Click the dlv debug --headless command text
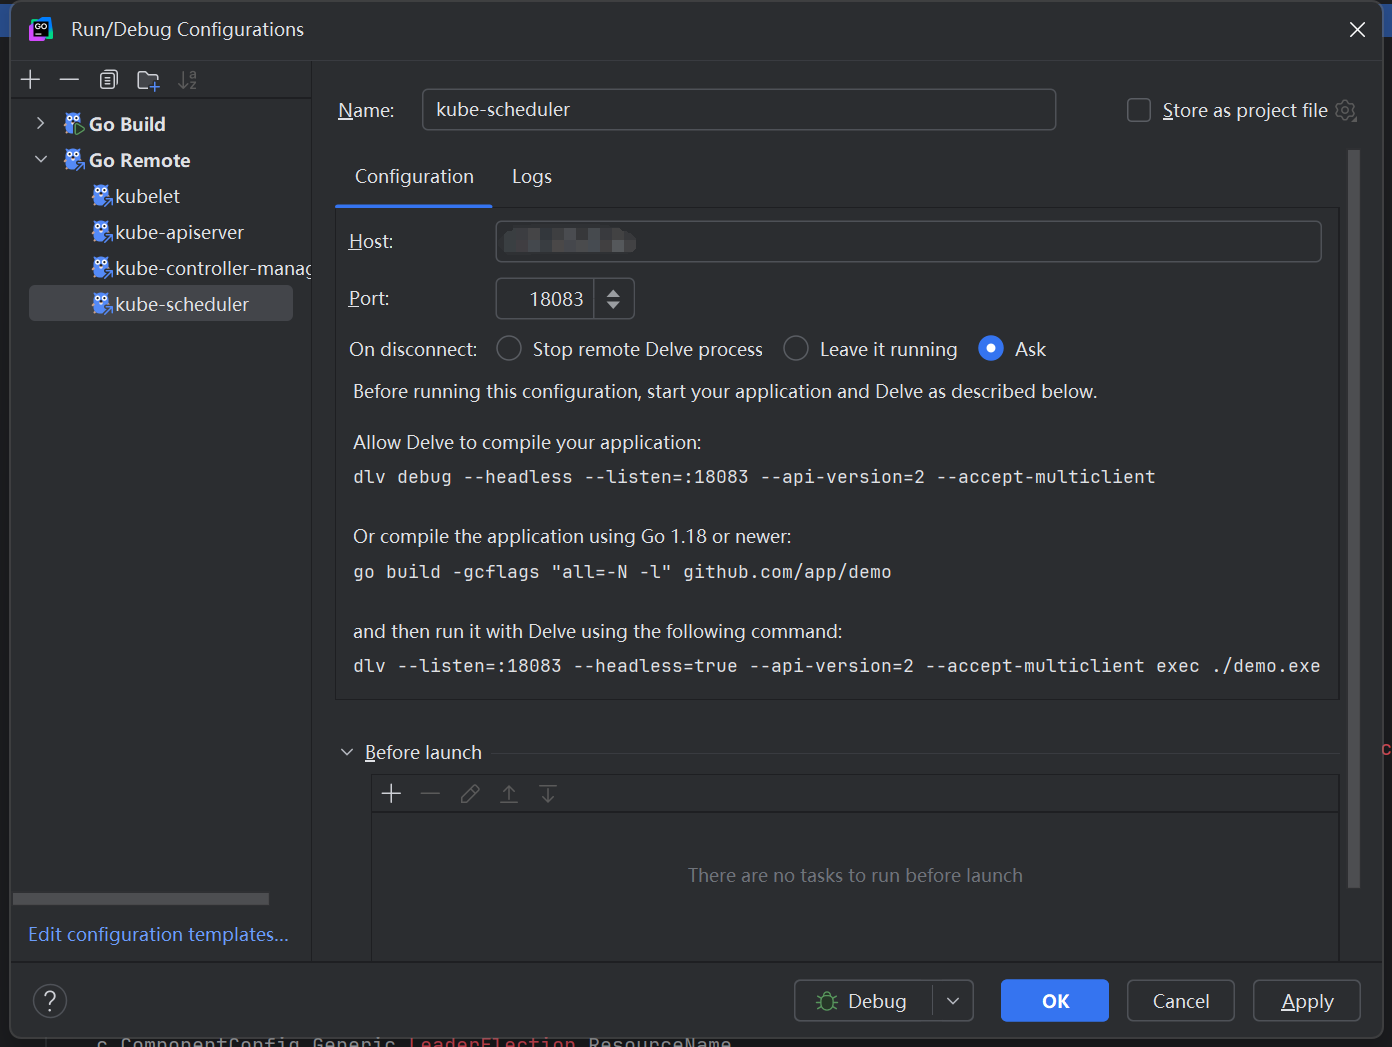 754,477
